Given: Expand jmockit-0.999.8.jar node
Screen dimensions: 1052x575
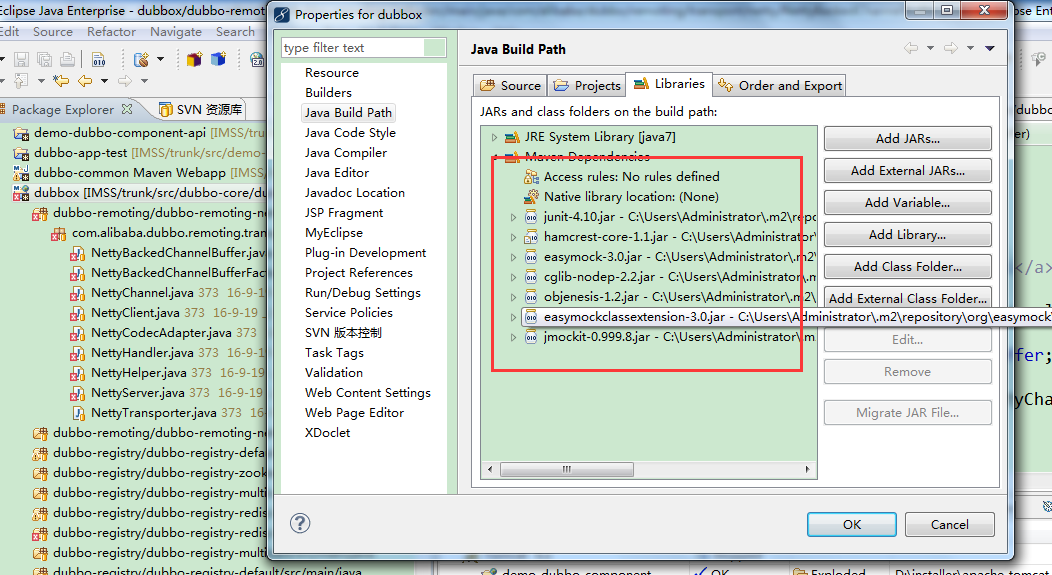Looking at the screenshot, I should tap(513, 337).
